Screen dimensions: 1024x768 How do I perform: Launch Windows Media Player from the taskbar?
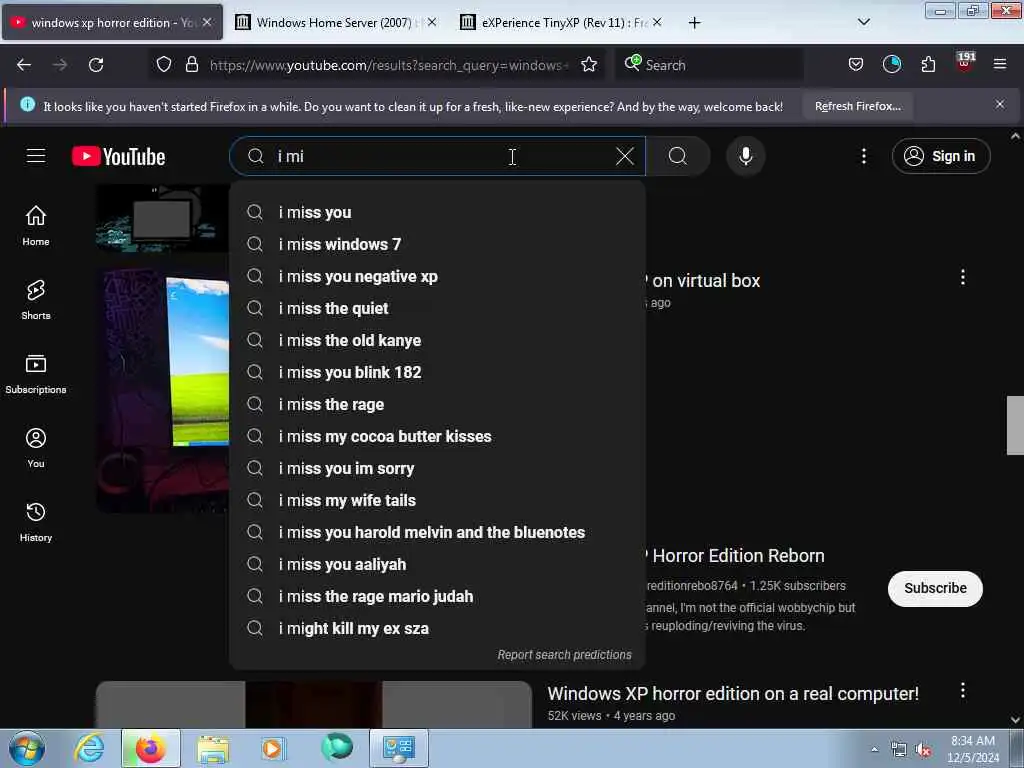(273, 748)
